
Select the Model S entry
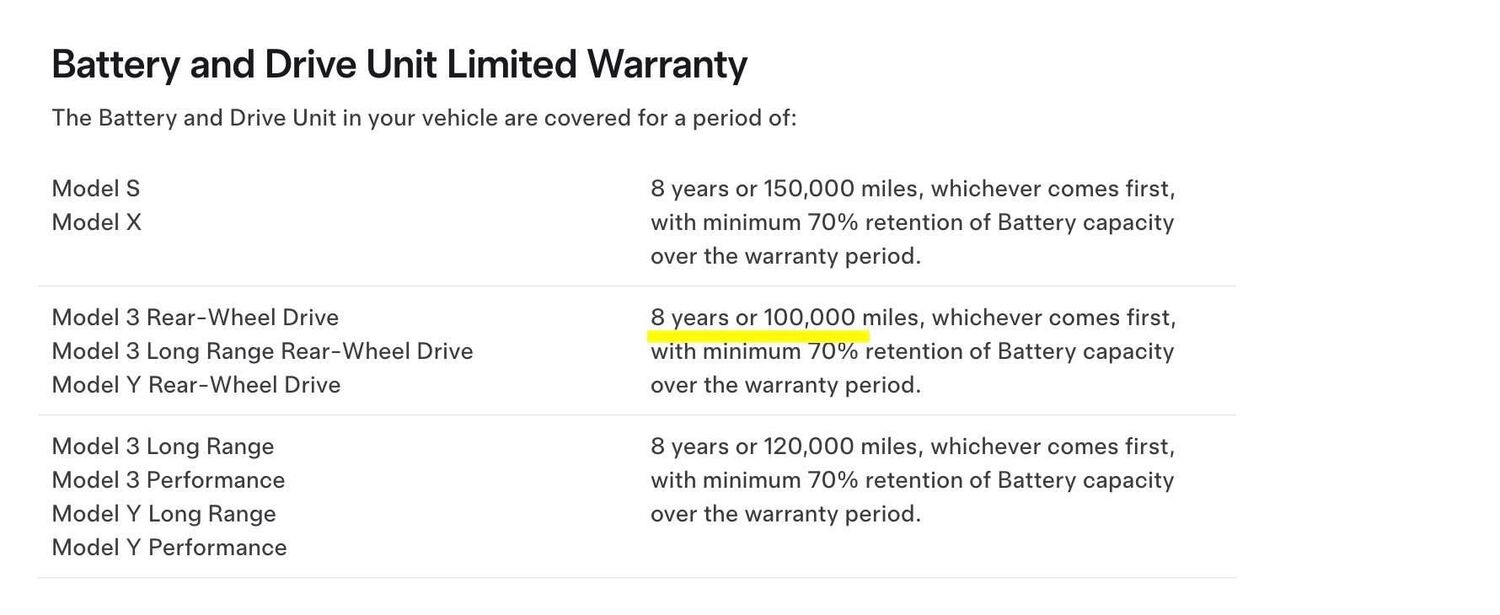tap(96, 189)
